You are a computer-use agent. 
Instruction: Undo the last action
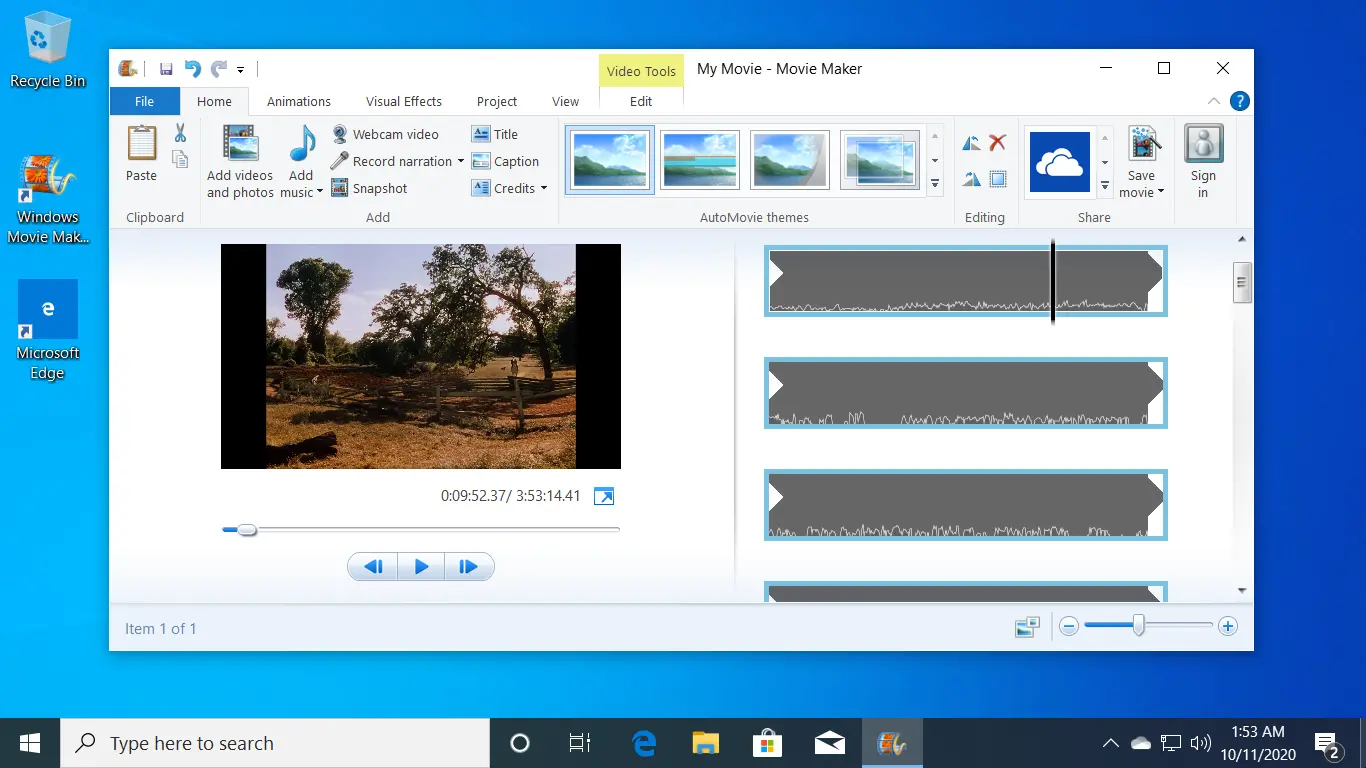(192, 68)
